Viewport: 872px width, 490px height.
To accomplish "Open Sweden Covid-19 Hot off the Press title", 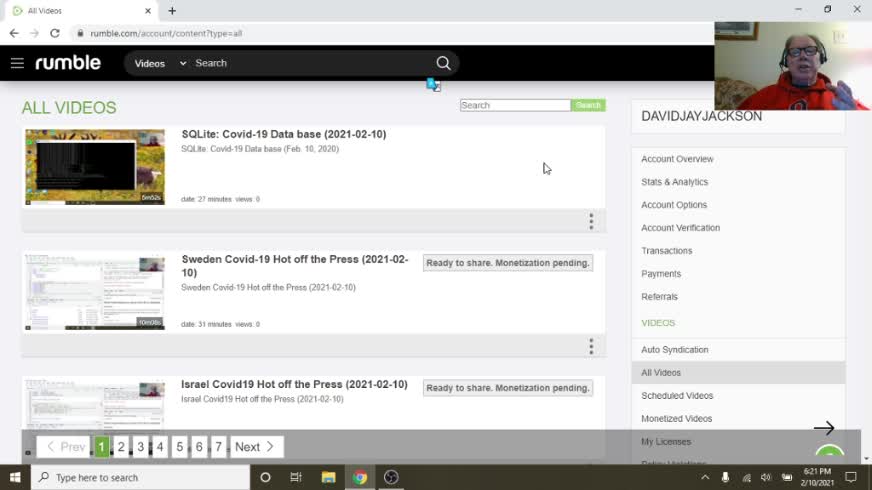I will coord(295,266).
